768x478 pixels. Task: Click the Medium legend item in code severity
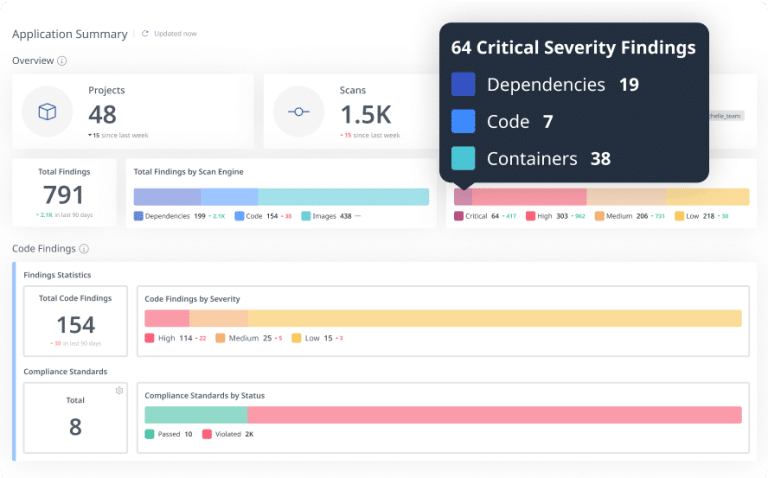pos(243,338)
